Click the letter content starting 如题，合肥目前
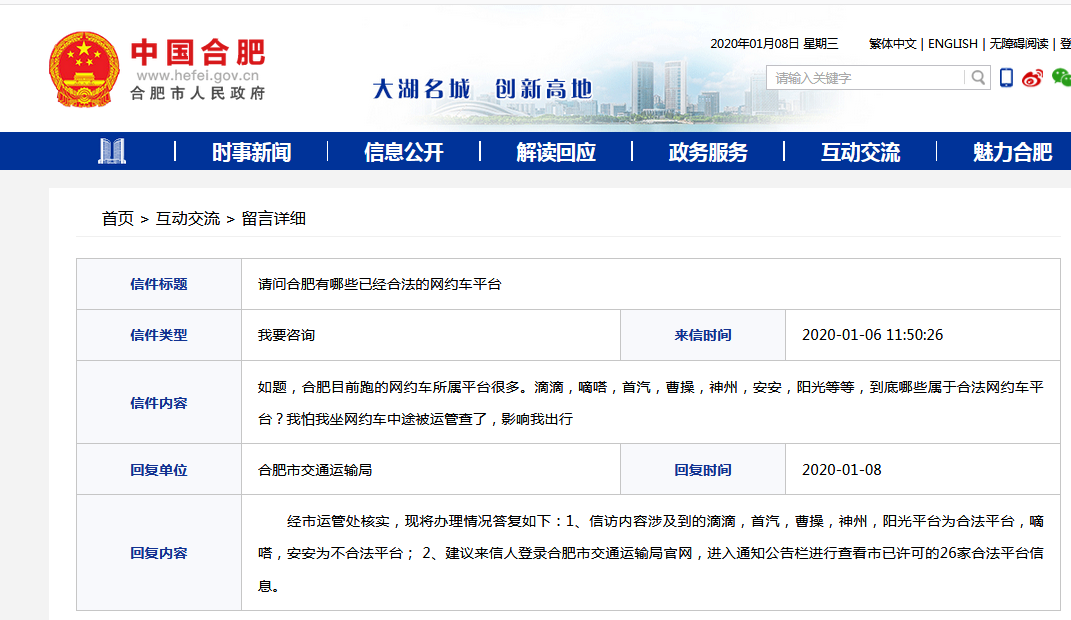 click(x=650, y=403)
